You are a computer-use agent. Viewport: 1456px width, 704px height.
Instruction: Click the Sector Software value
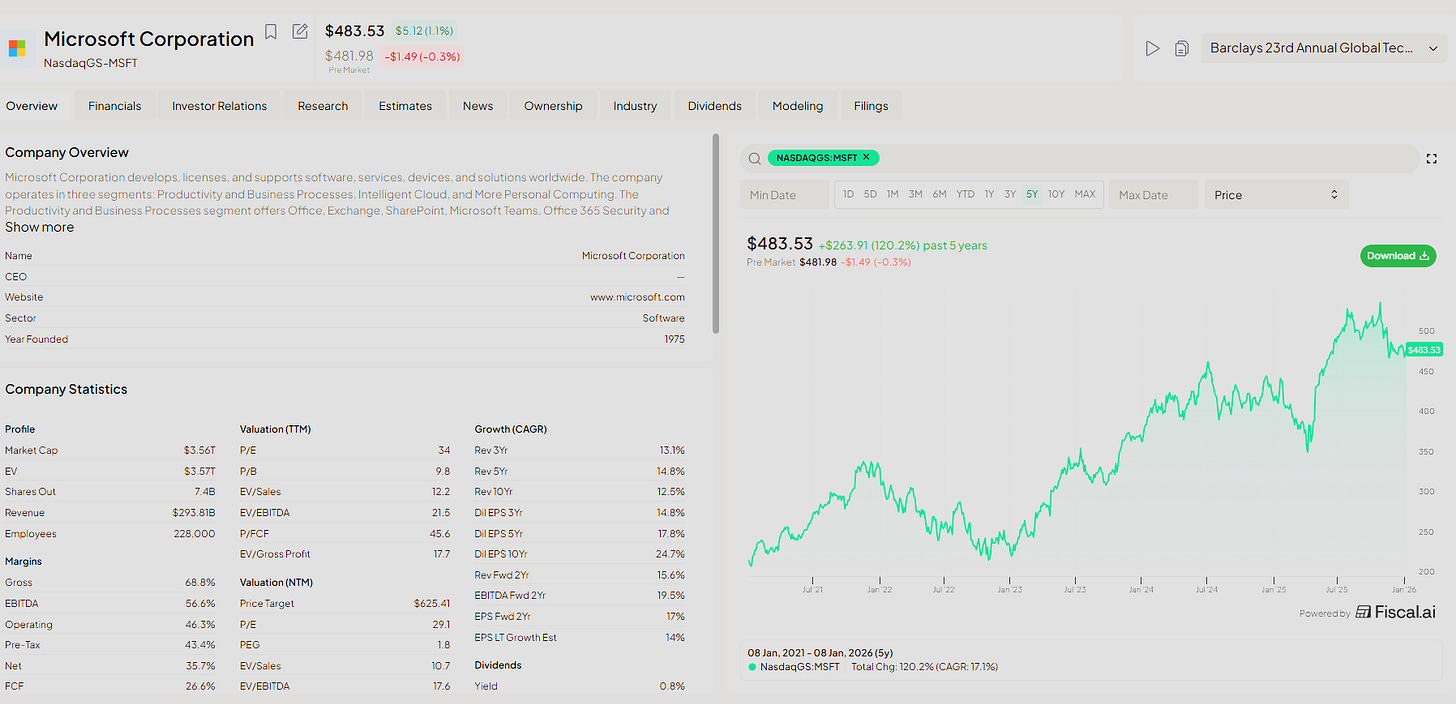pyautogui.click(x=664, y=318)
